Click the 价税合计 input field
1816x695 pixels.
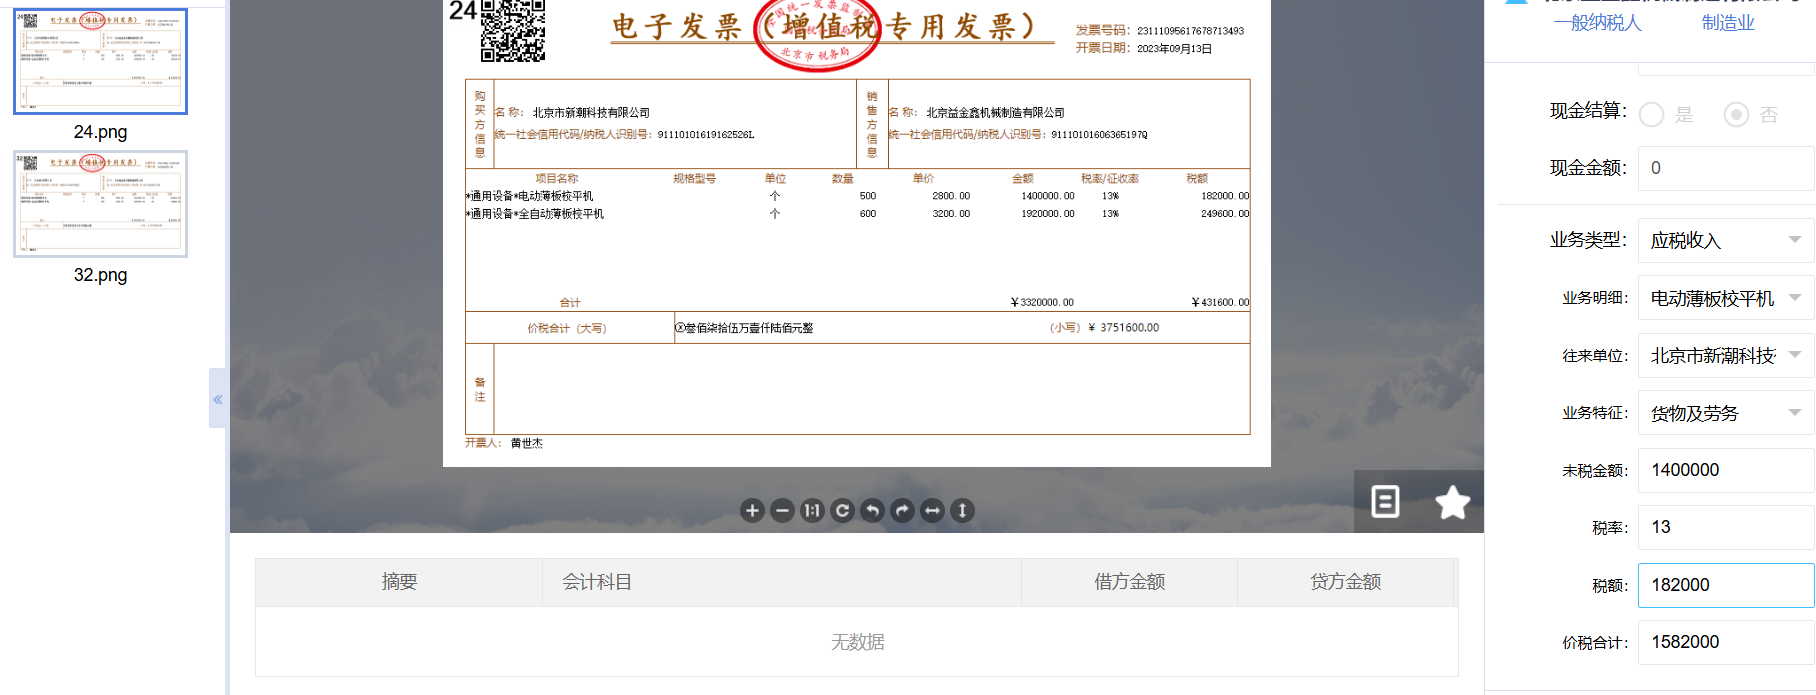click(1726, 642)
